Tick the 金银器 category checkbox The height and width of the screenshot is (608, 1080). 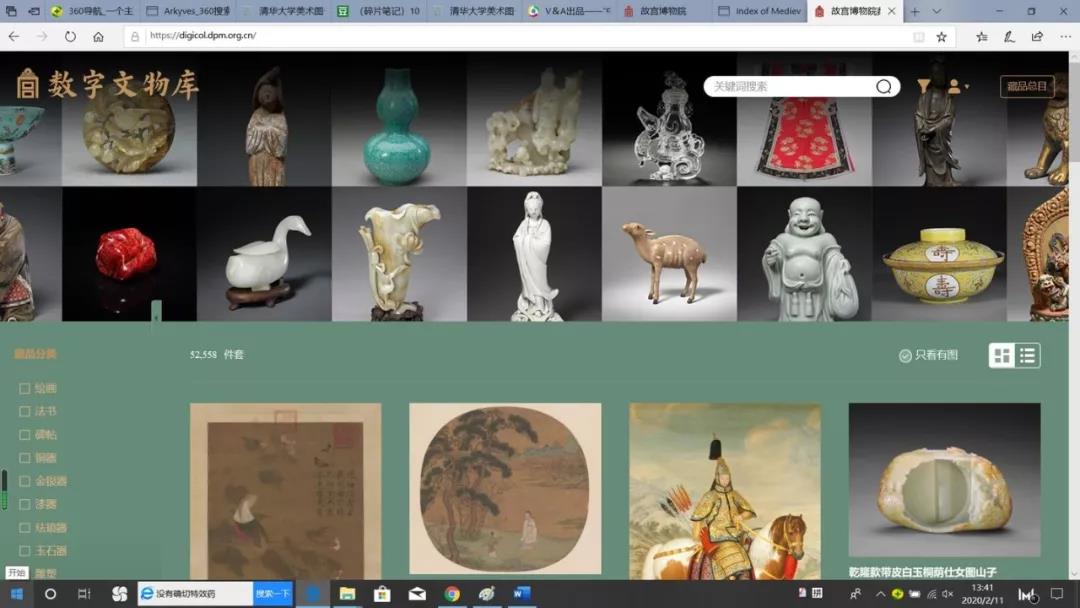point(25,481)
